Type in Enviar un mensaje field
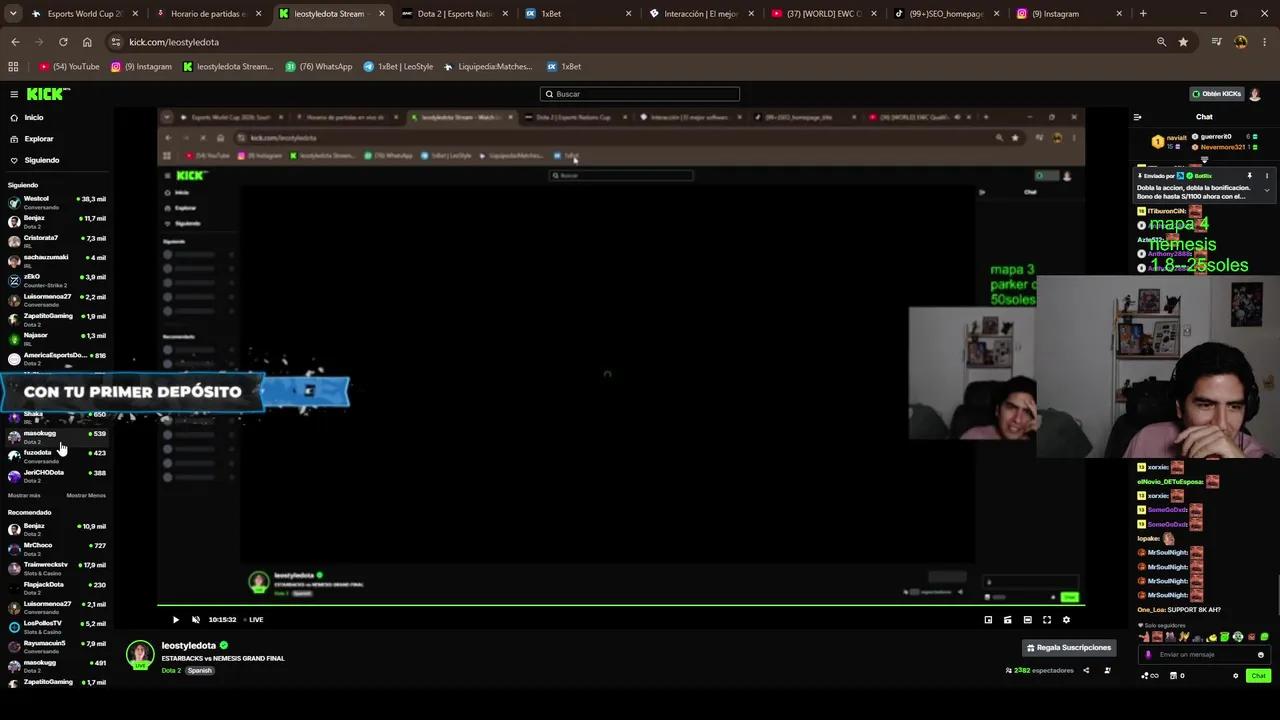This screenshot has height=720, width=1280. coord(1204,655)
